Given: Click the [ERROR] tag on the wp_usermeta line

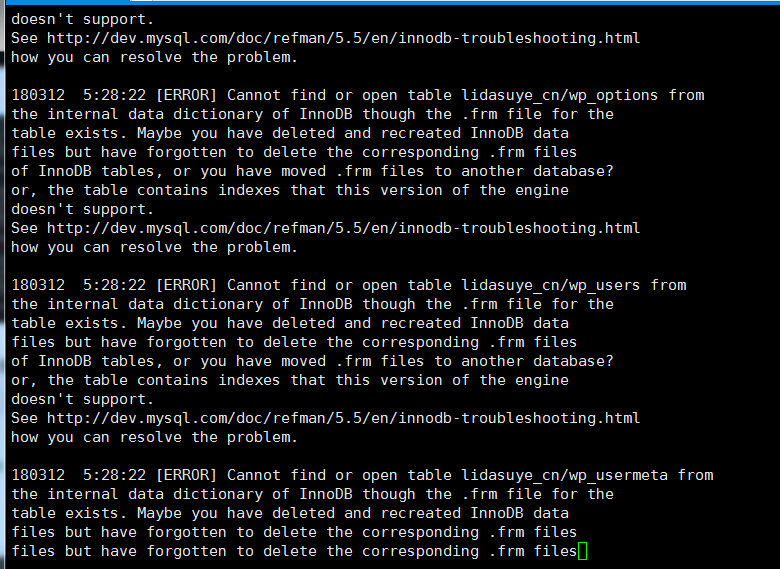Looking at the screenshot, I should coord(187,475).
